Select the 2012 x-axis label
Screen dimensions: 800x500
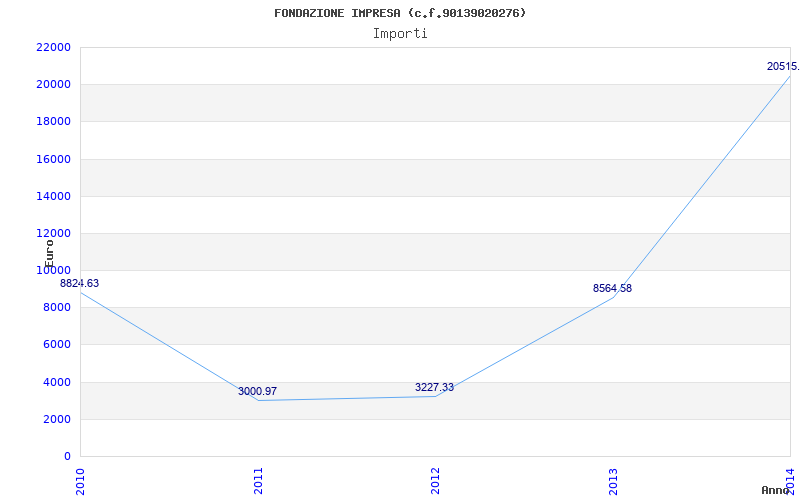pos(435,481)
